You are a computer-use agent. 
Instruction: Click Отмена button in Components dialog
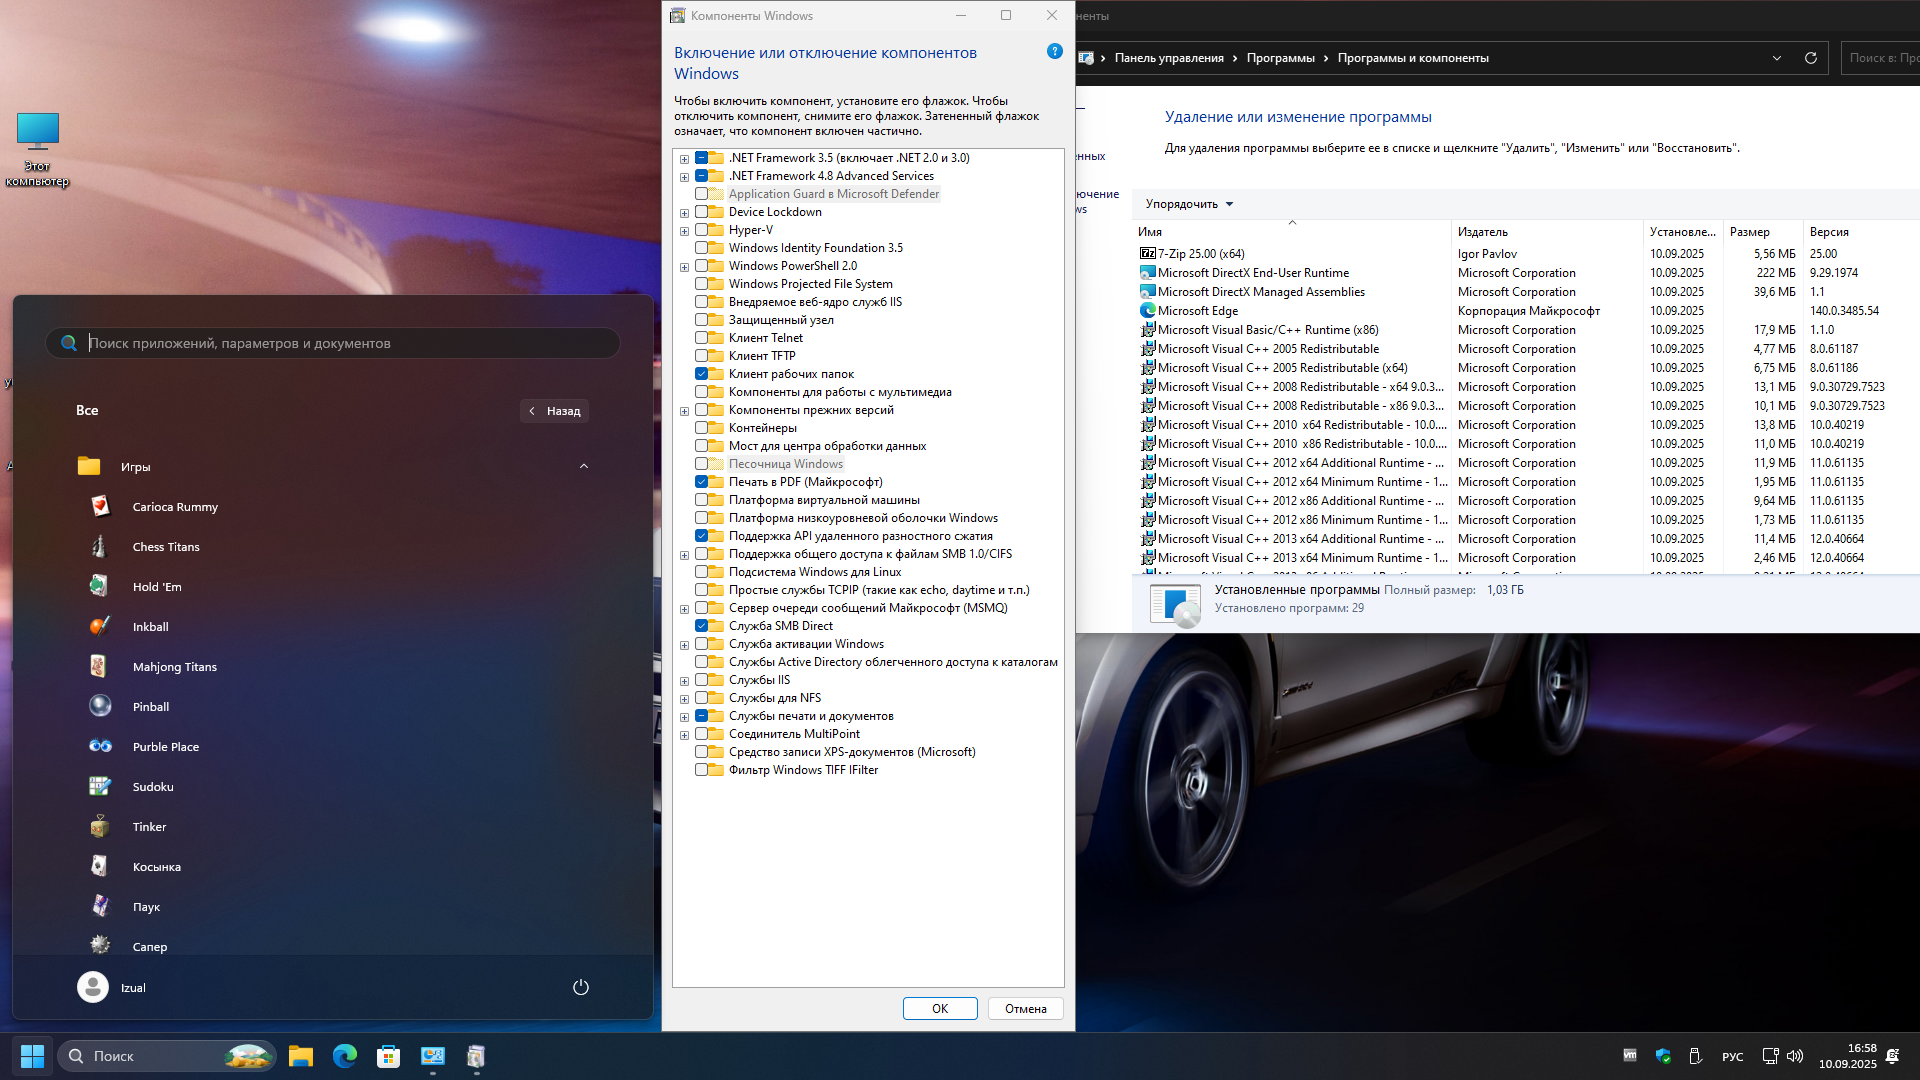click(x=1025, y=1008)
